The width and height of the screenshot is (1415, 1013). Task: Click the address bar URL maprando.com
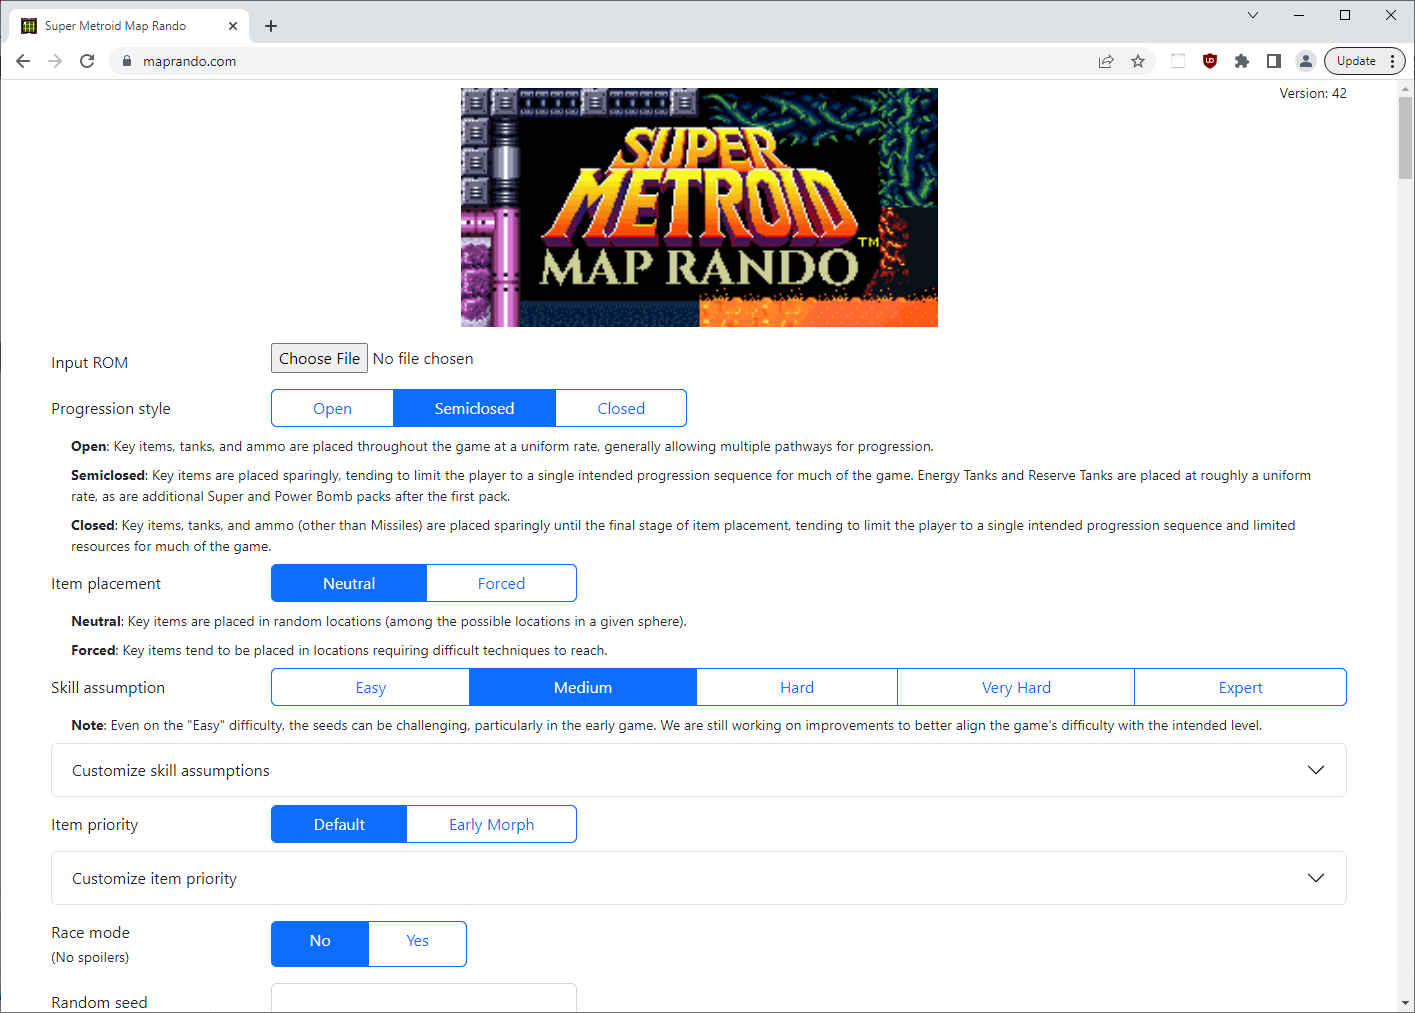[189, 61]
